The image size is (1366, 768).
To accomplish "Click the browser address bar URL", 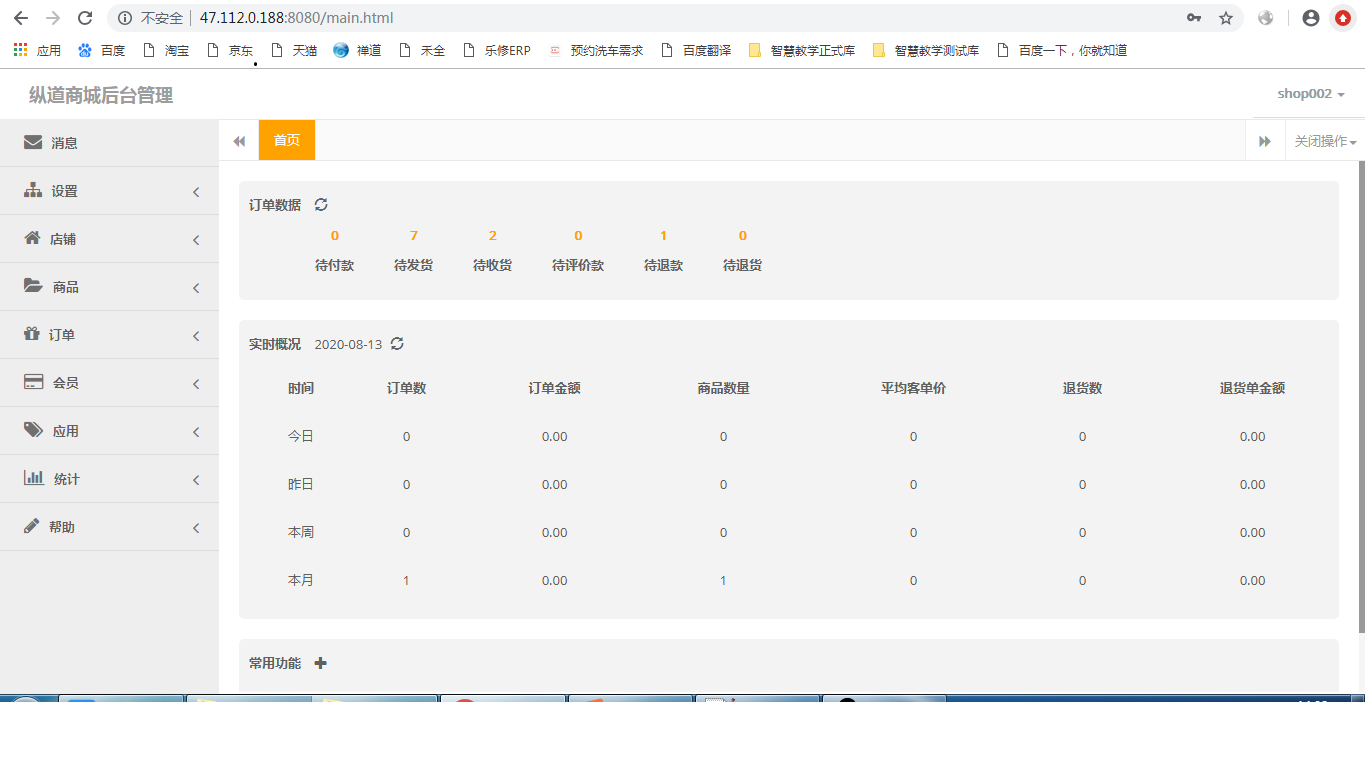I will pyautogui.click(x=296, y=18).
